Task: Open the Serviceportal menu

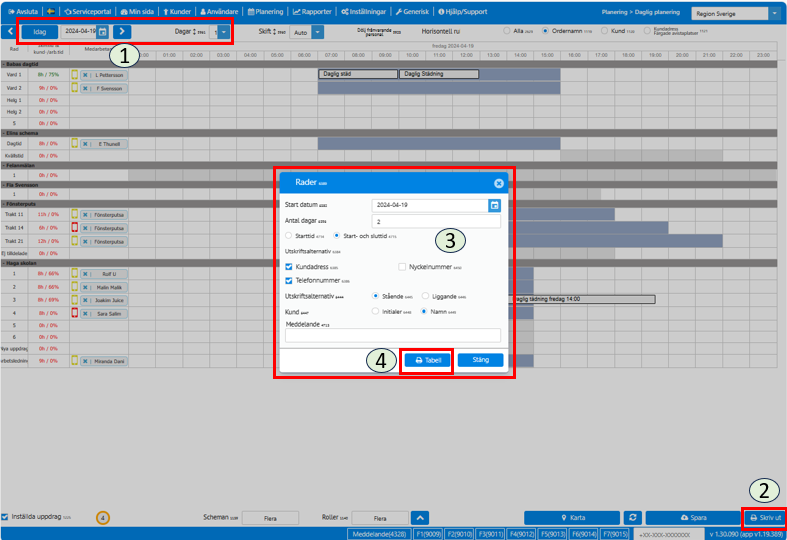Action: click(x=88, y=12)
